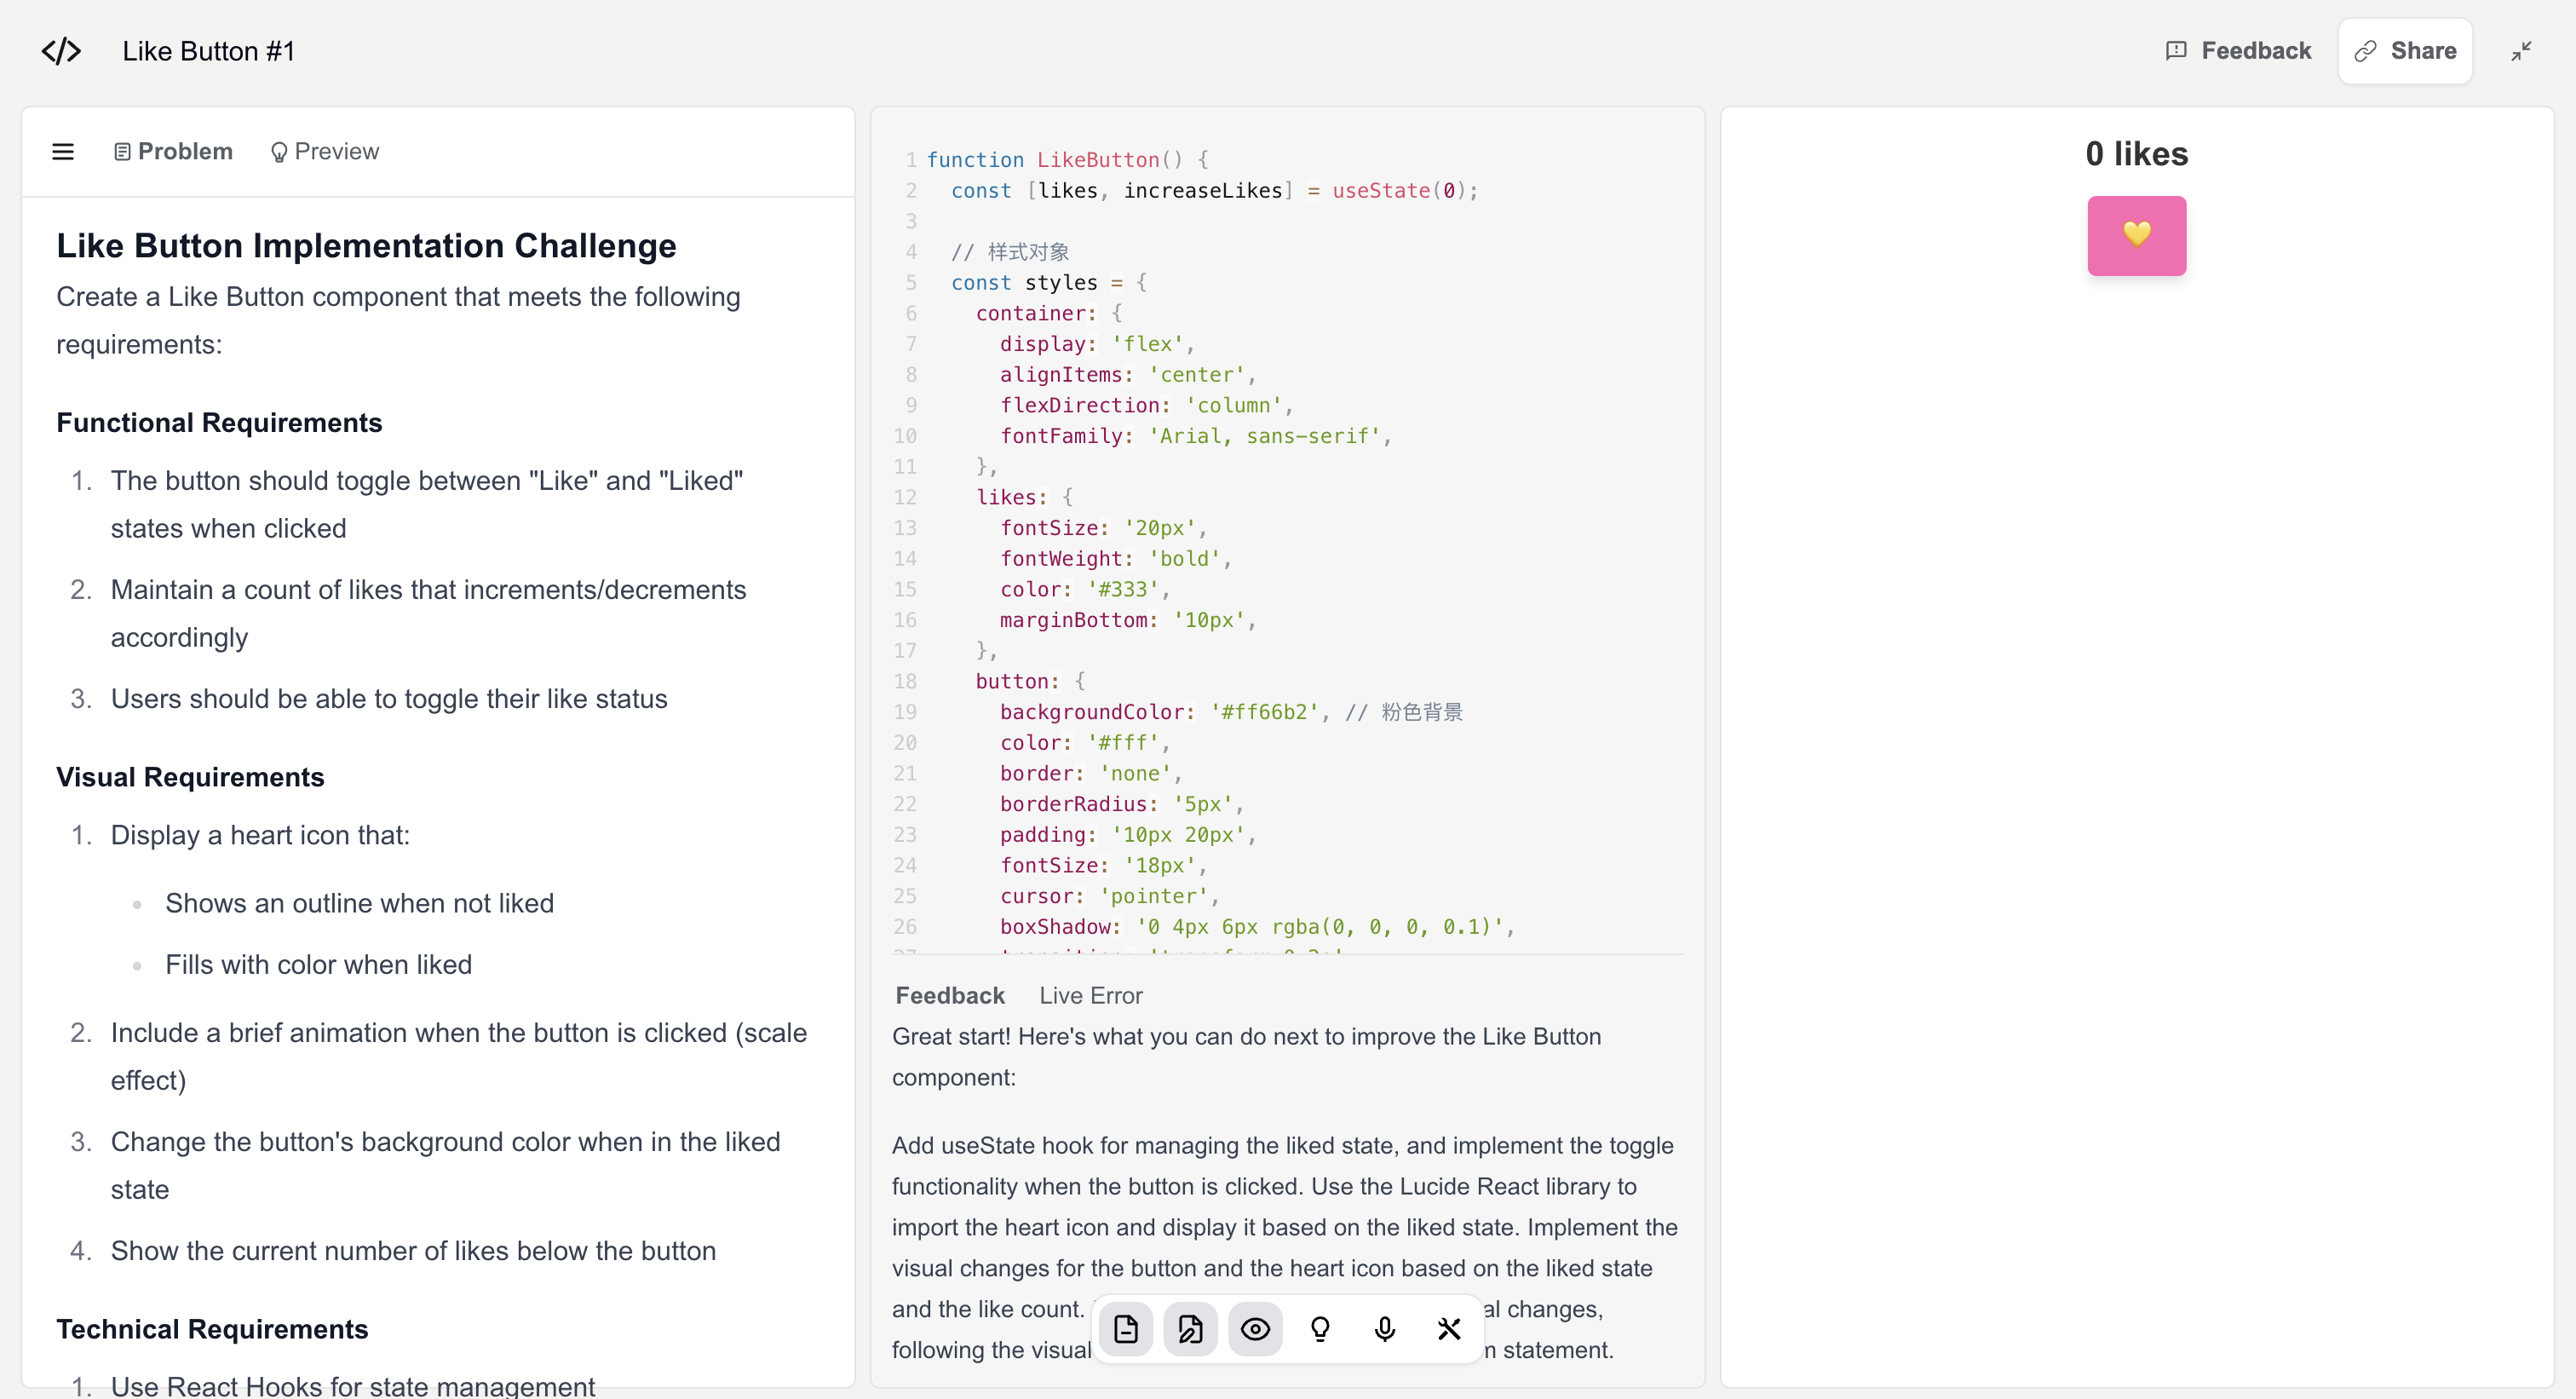
Task: Click on code line 19 backgroundColor value
Action: 1264,712
